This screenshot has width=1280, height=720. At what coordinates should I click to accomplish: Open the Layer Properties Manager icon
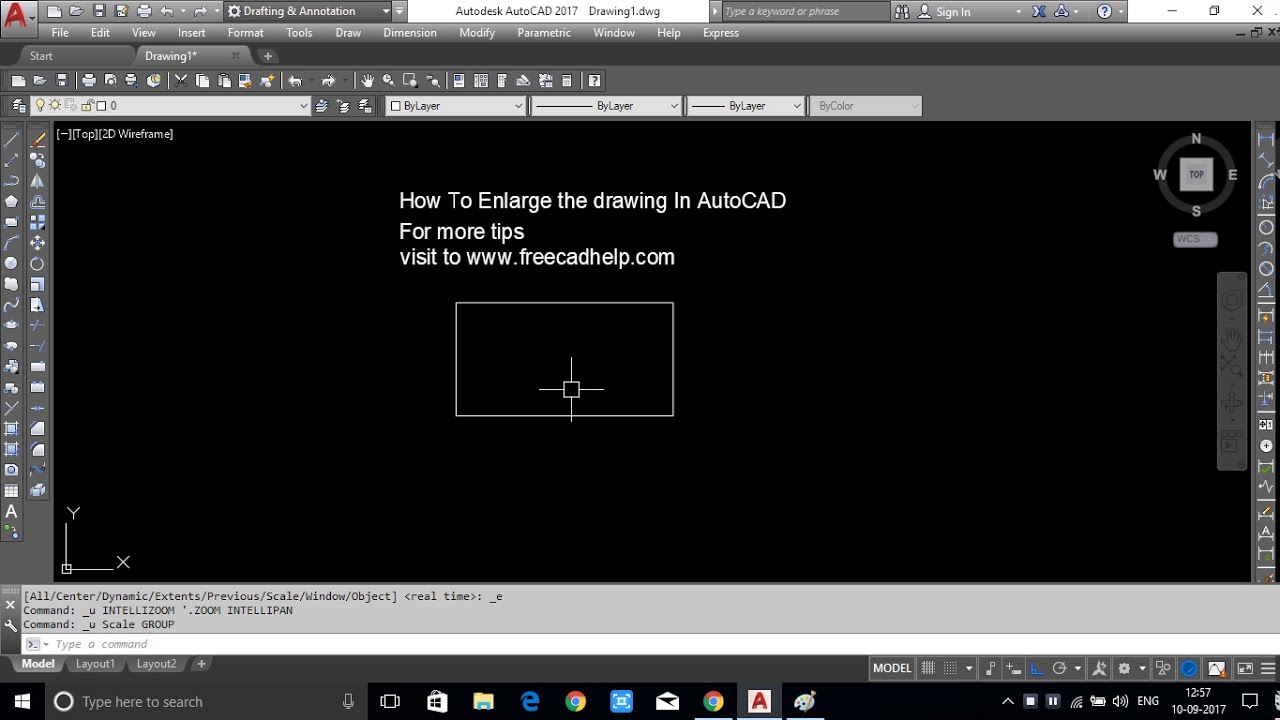[x=18, y=105]
